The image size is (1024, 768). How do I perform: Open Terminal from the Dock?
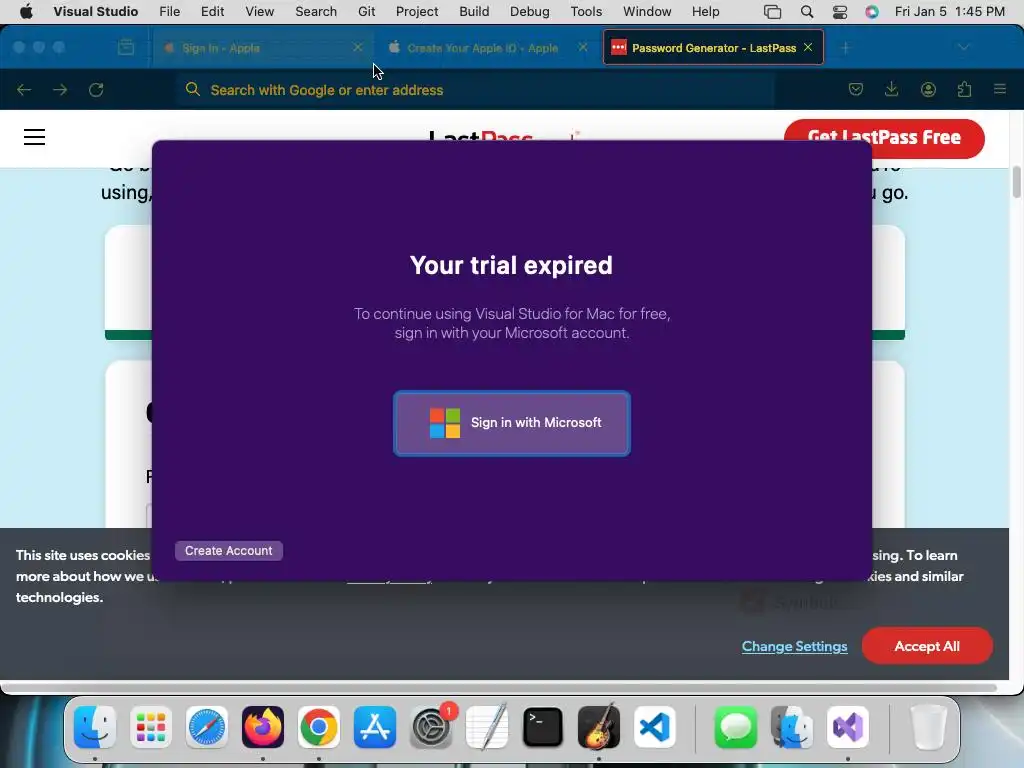[x=543, y=727]
